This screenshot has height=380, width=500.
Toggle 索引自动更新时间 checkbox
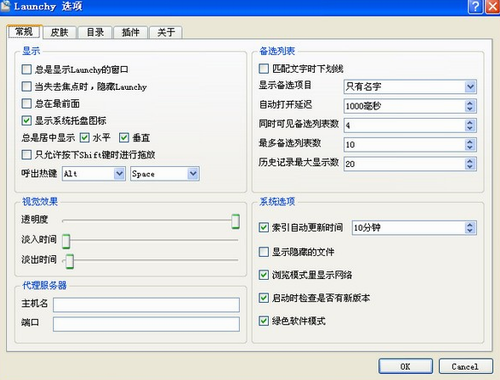[264, 228]
